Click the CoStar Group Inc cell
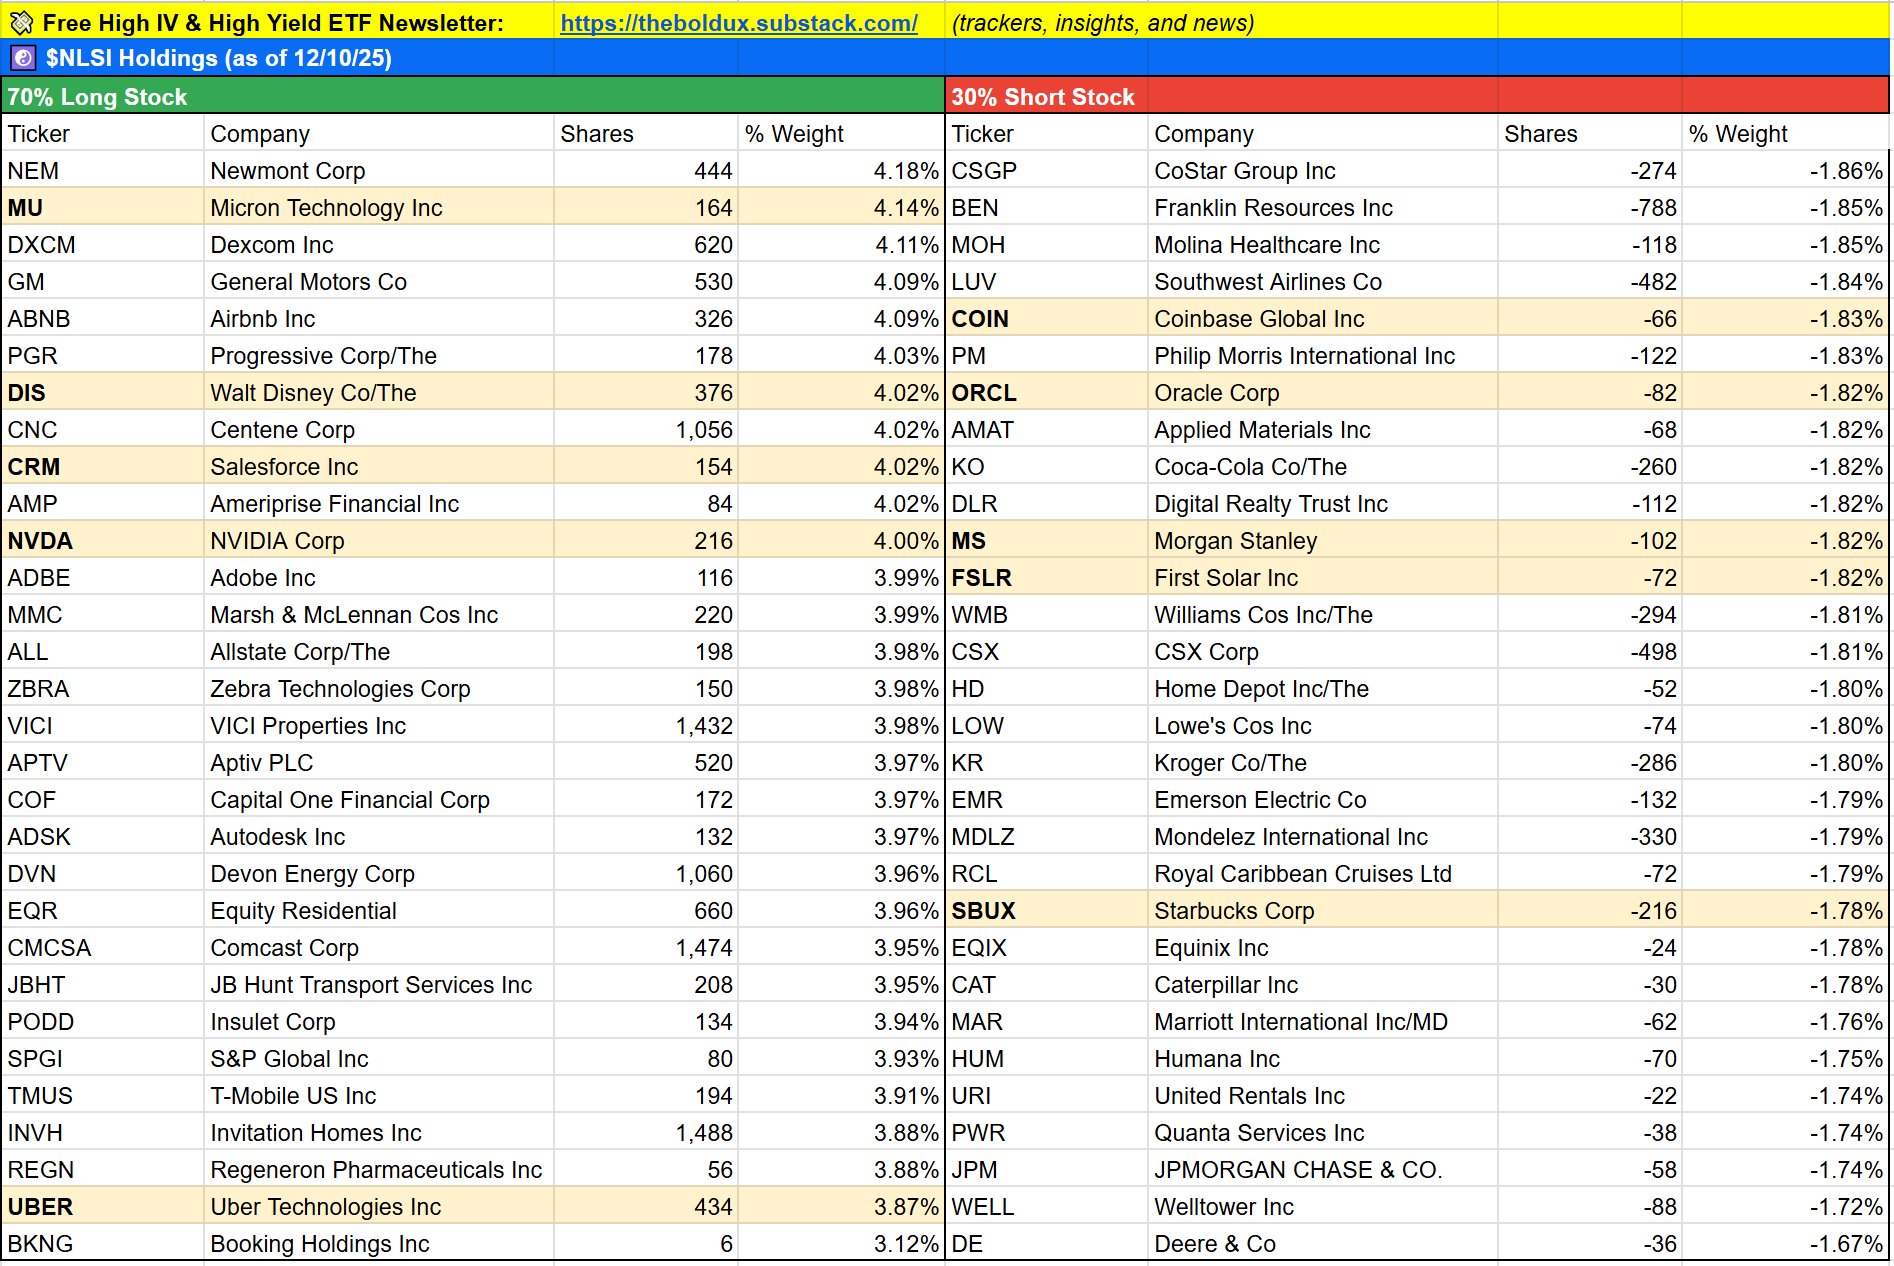The image size is (1894, 1266). pyautogui.click(x=1323, y=171)
